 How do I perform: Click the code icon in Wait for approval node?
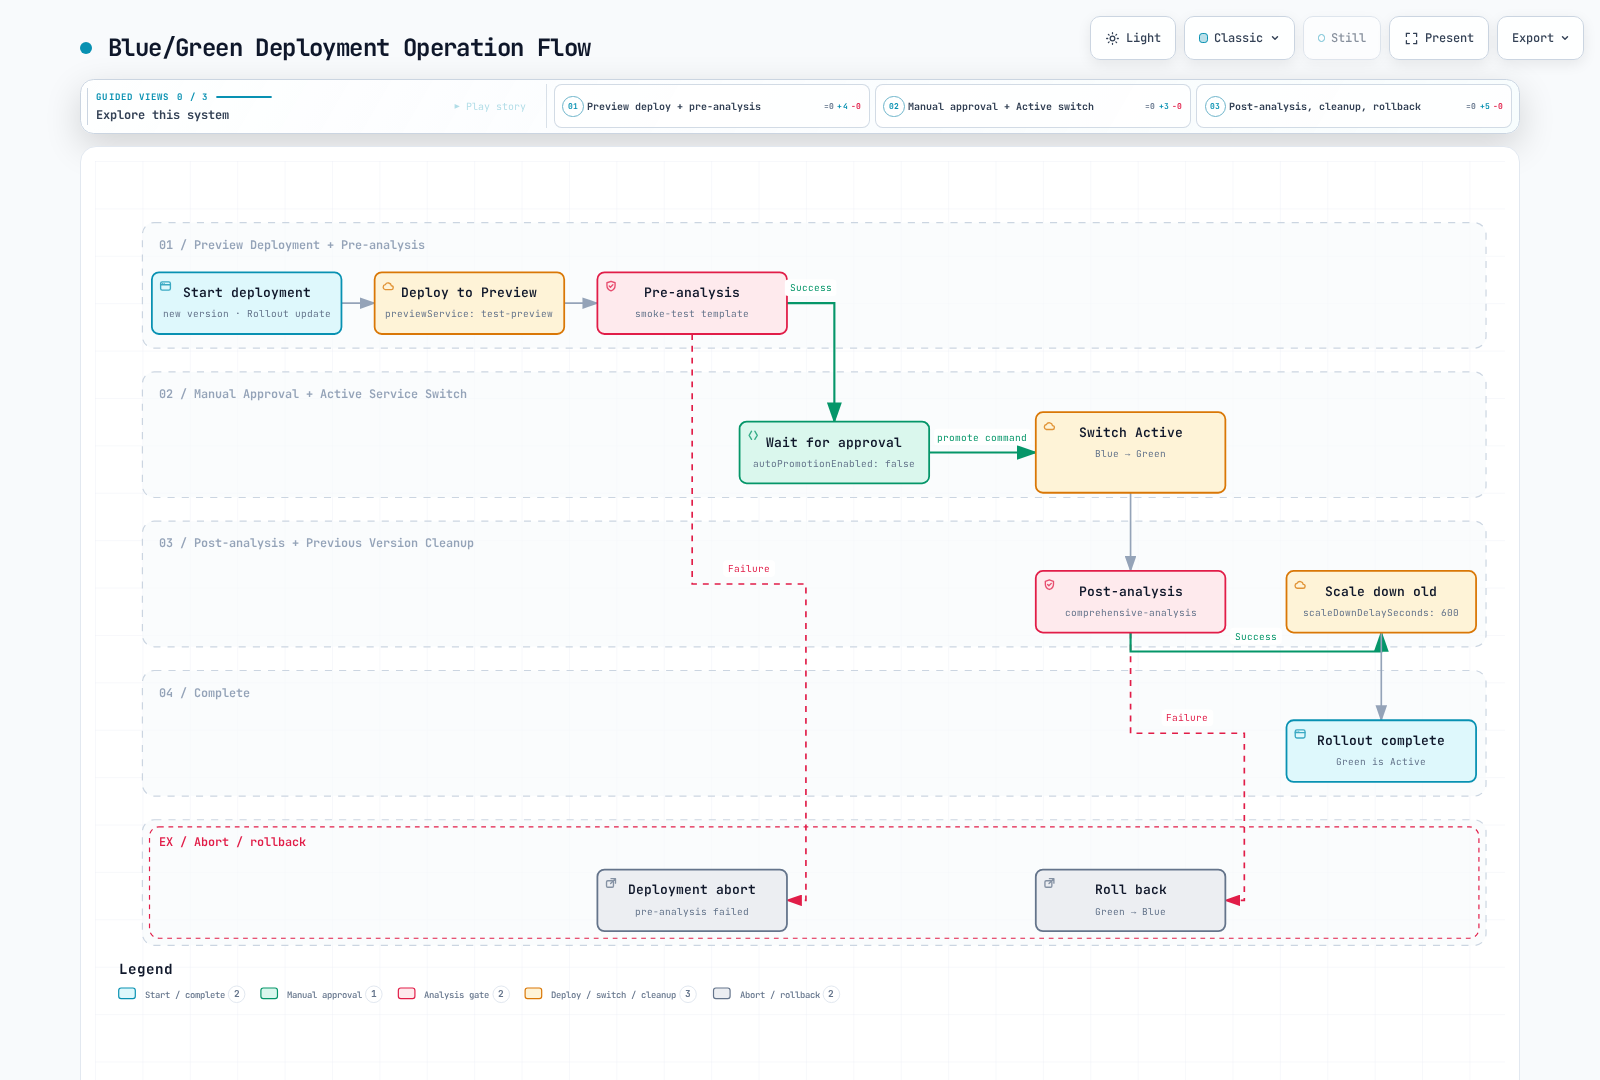pos(753,435)
